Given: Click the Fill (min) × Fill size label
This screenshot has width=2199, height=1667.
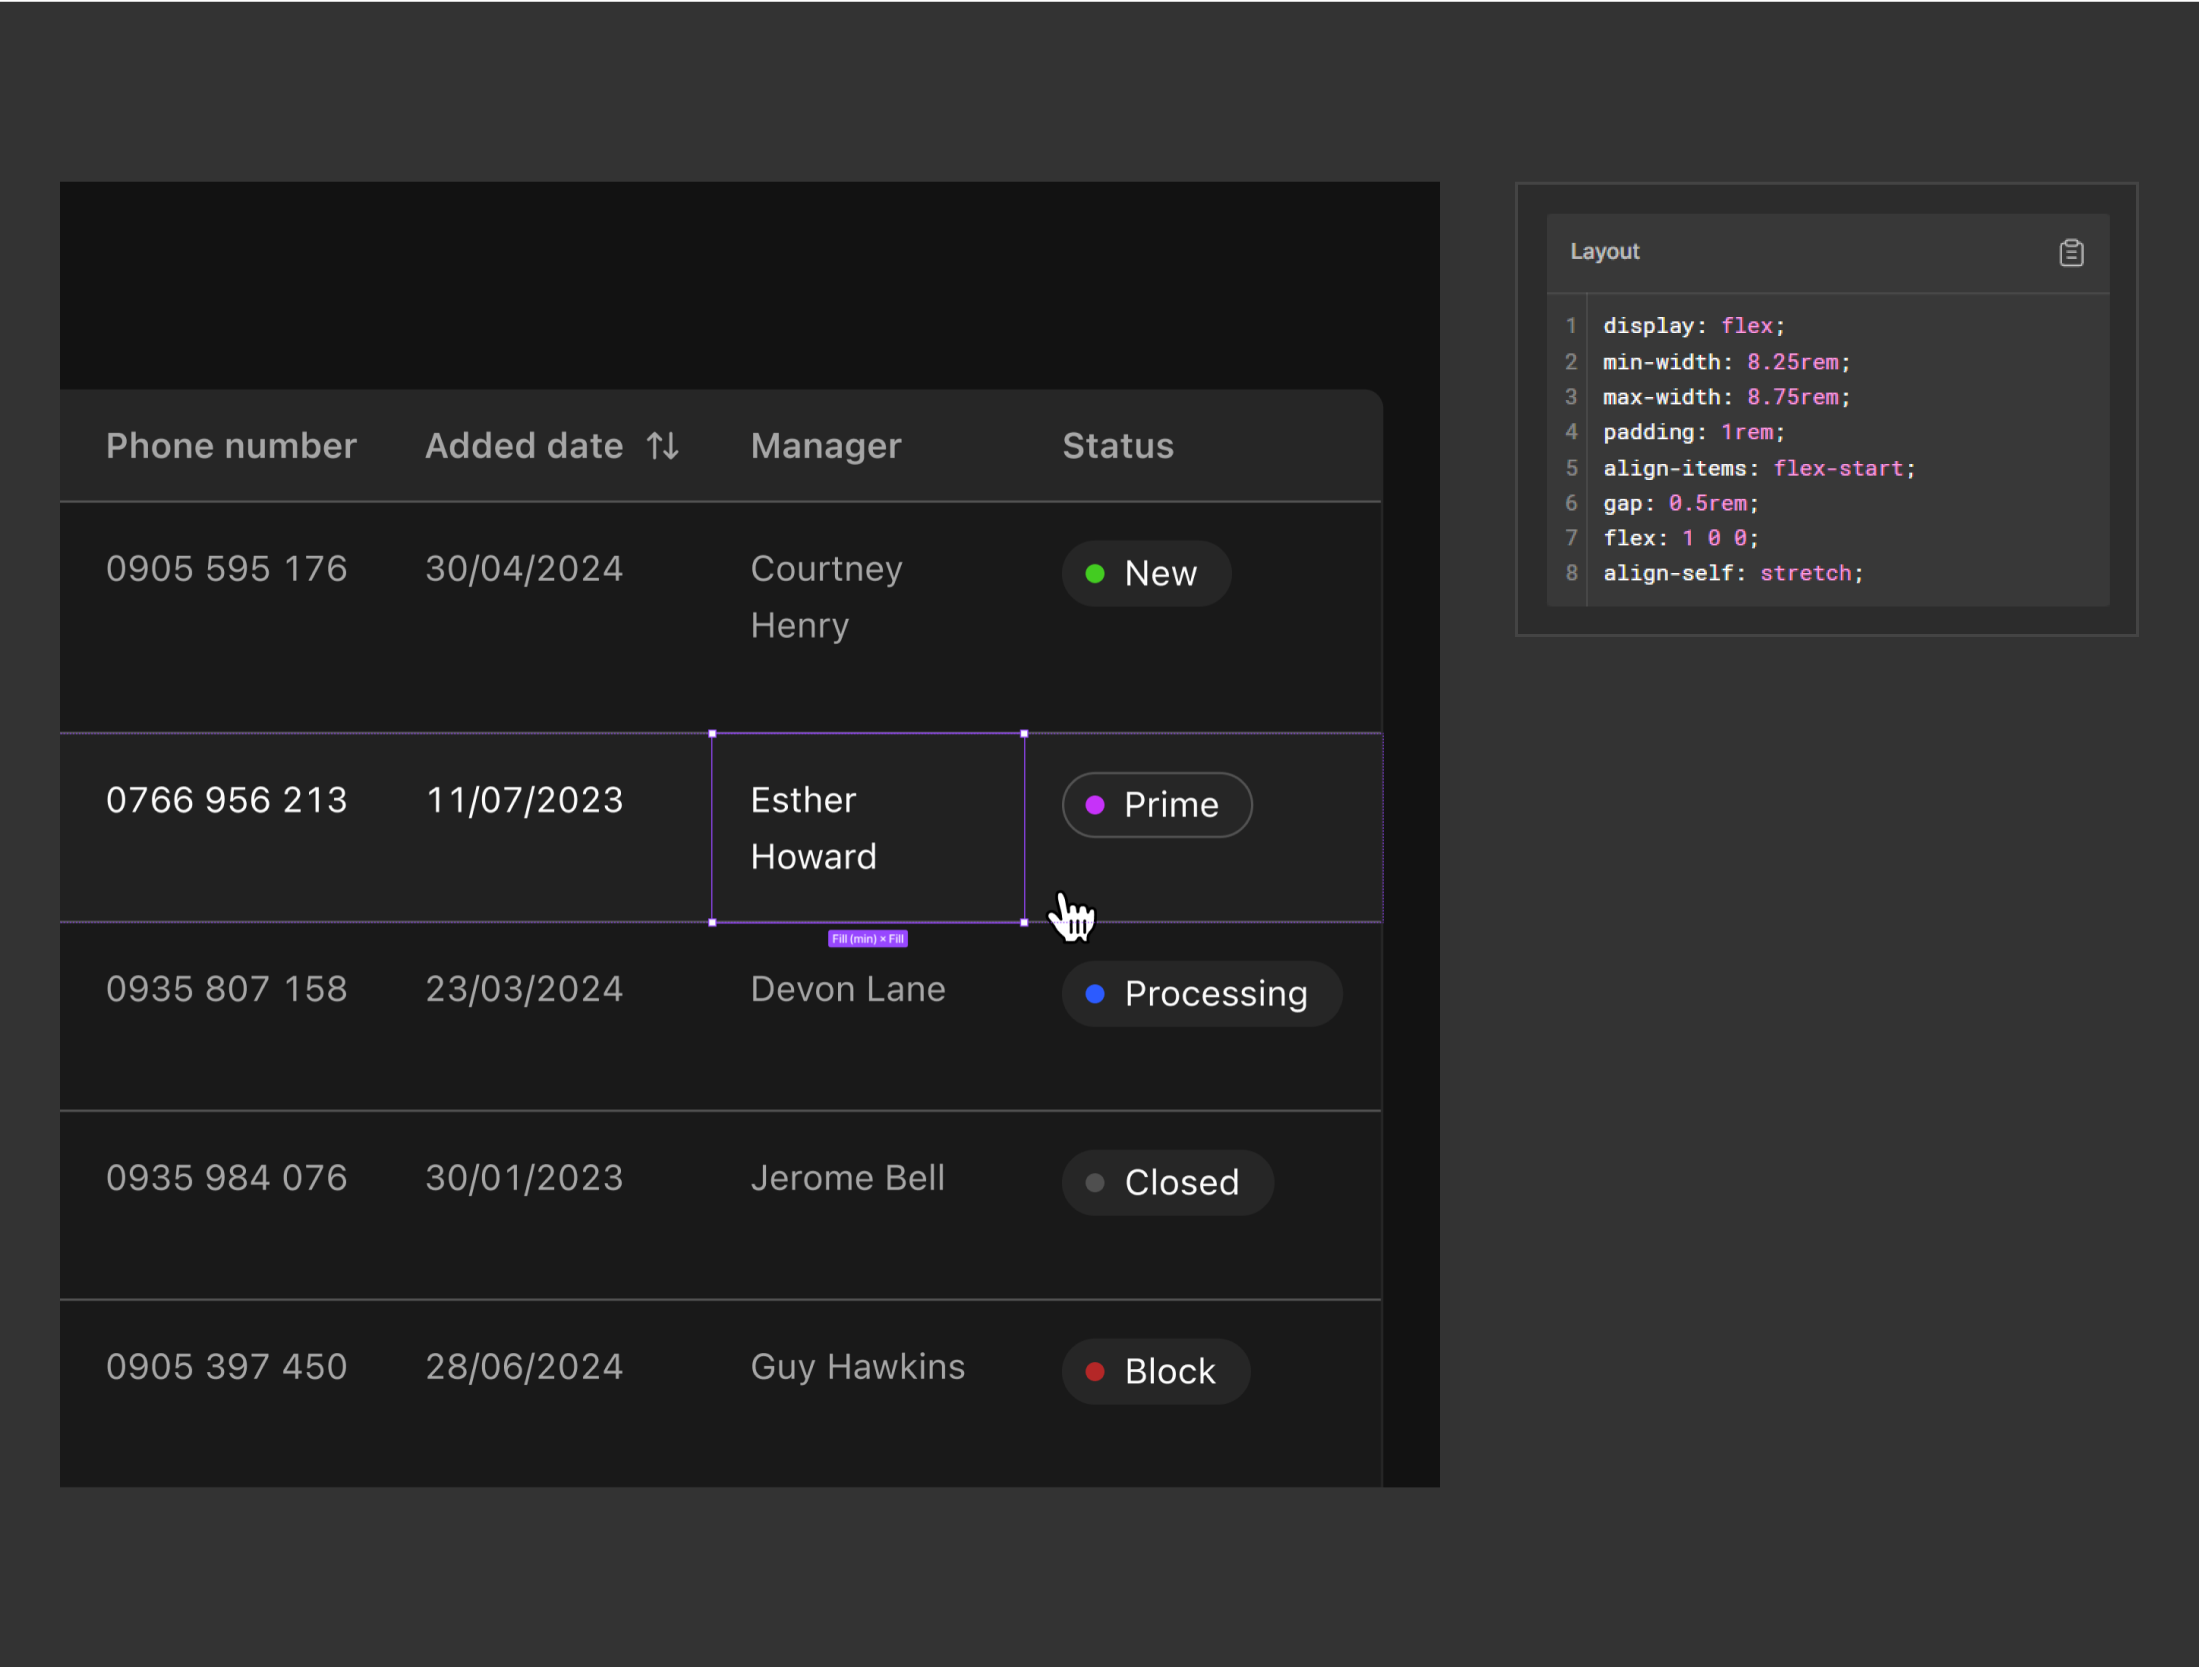Looking at the screenshot, I should pos(868,938).
